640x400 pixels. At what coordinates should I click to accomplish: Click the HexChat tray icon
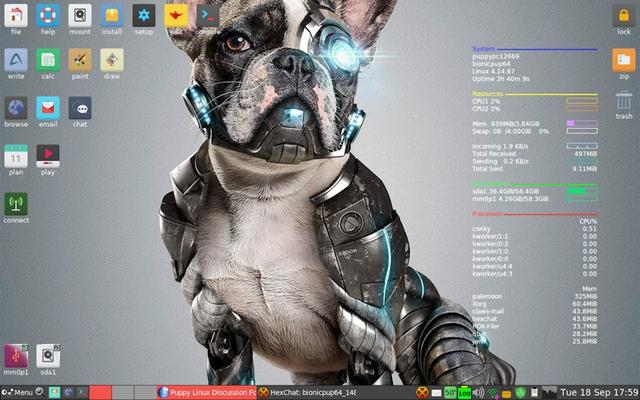point(423,393)
